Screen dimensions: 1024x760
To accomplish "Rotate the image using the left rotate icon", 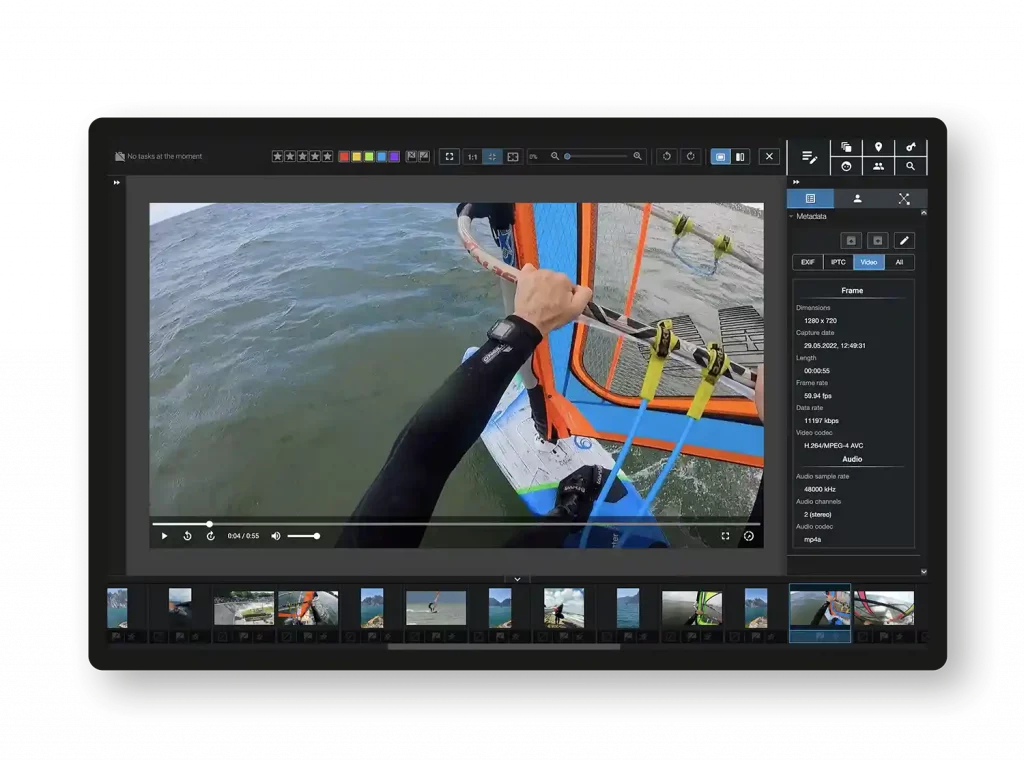I will click(667, 156).
